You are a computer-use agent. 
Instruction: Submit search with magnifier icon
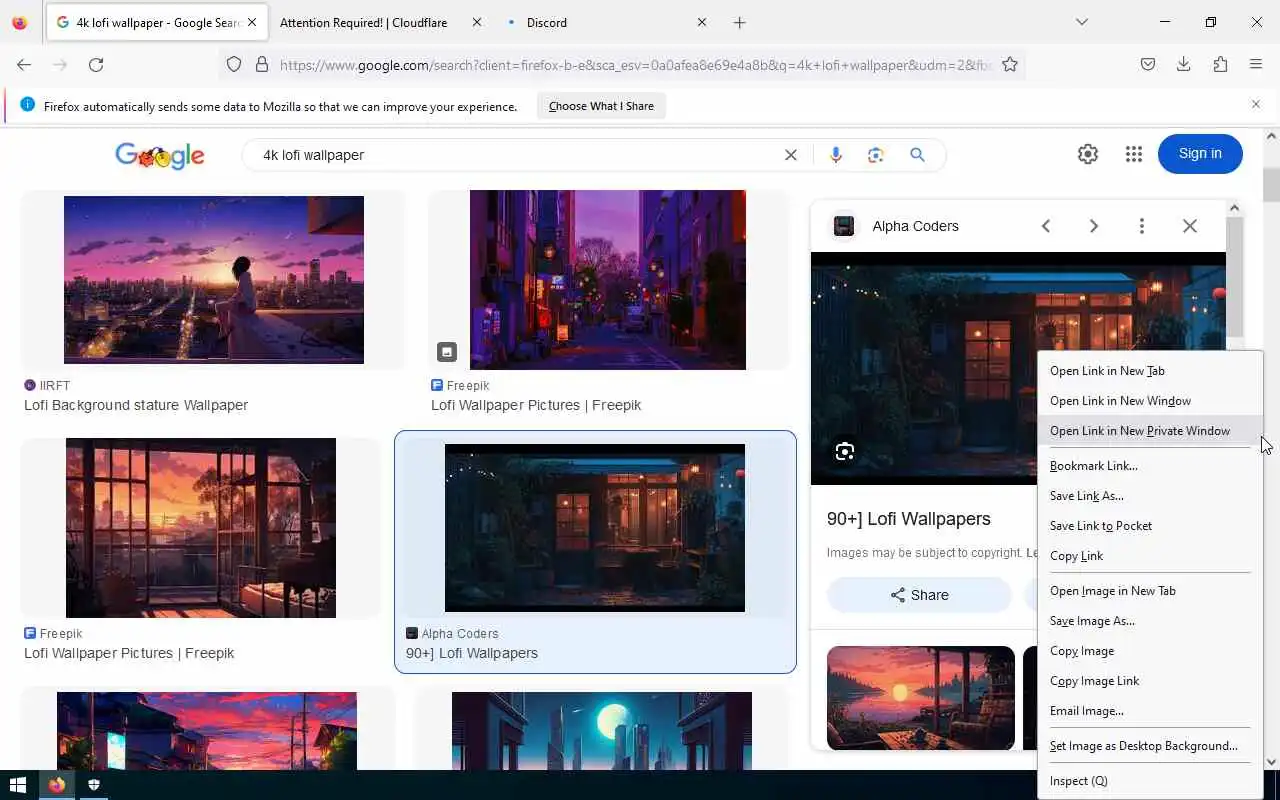tap(917, 155)
